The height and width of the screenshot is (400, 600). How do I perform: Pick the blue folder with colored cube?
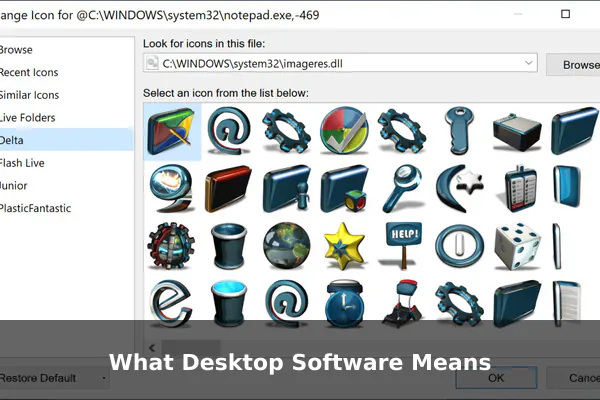pyautogui.click(x=344, y=189)
